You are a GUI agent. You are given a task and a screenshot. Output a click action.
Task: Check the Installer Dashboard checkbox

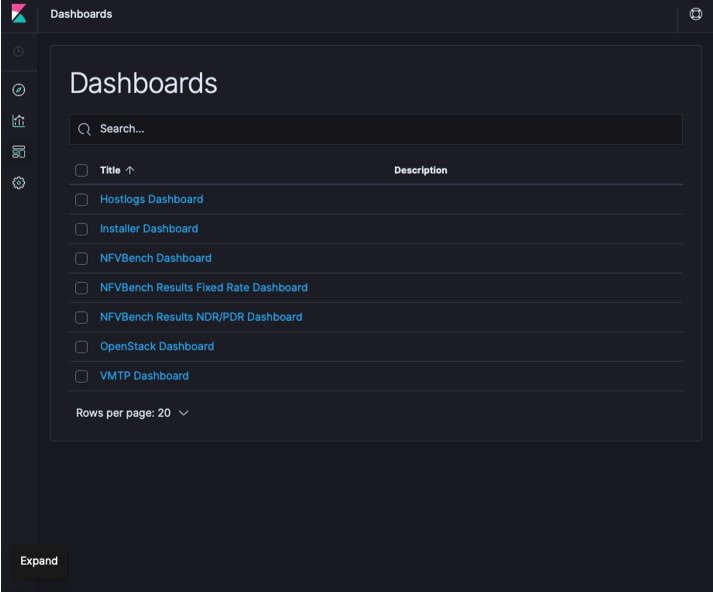[x=81, y=229]
